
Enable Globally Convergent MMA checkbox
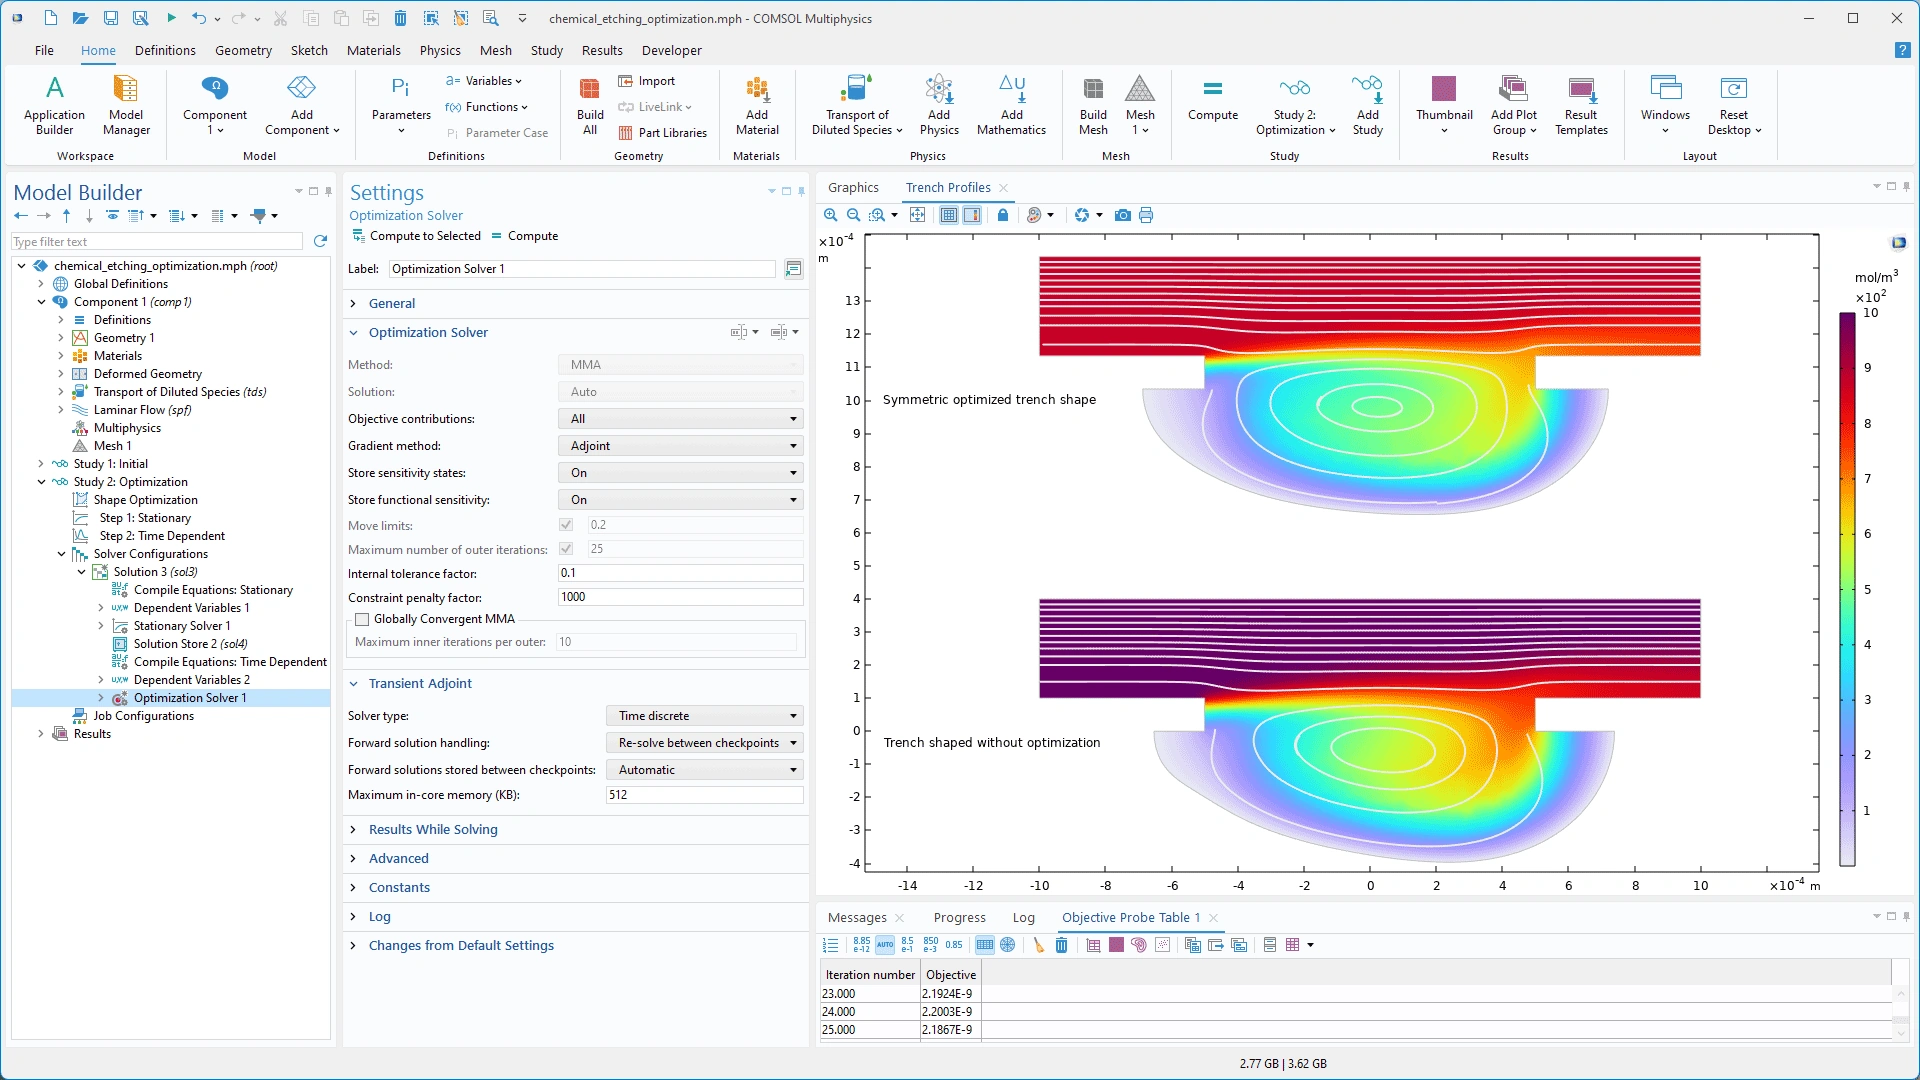pos(362,619)
